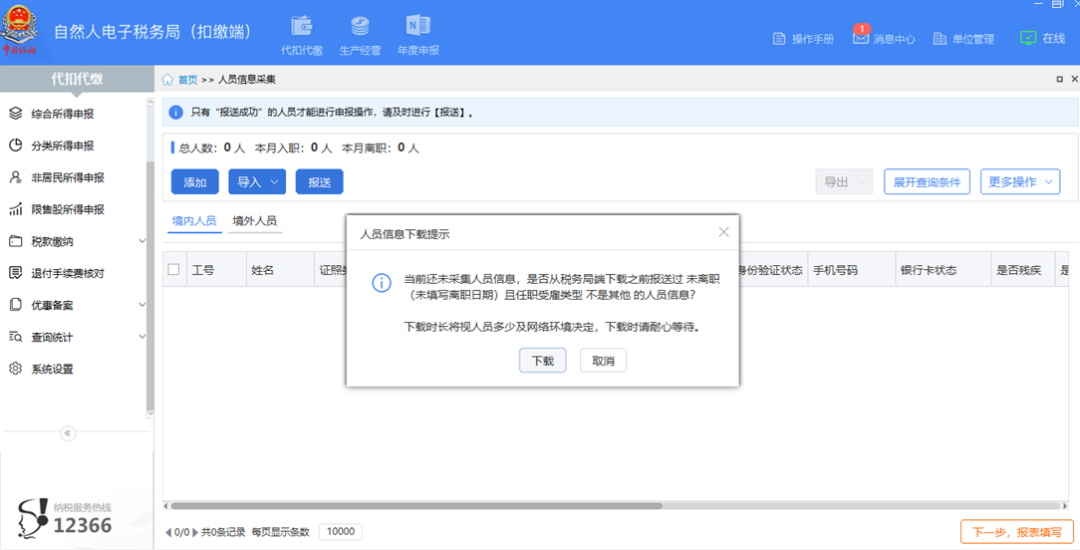Click the 身份验证状态 column header
Viewport: 1080px width, 550px height.
point(770,270)
